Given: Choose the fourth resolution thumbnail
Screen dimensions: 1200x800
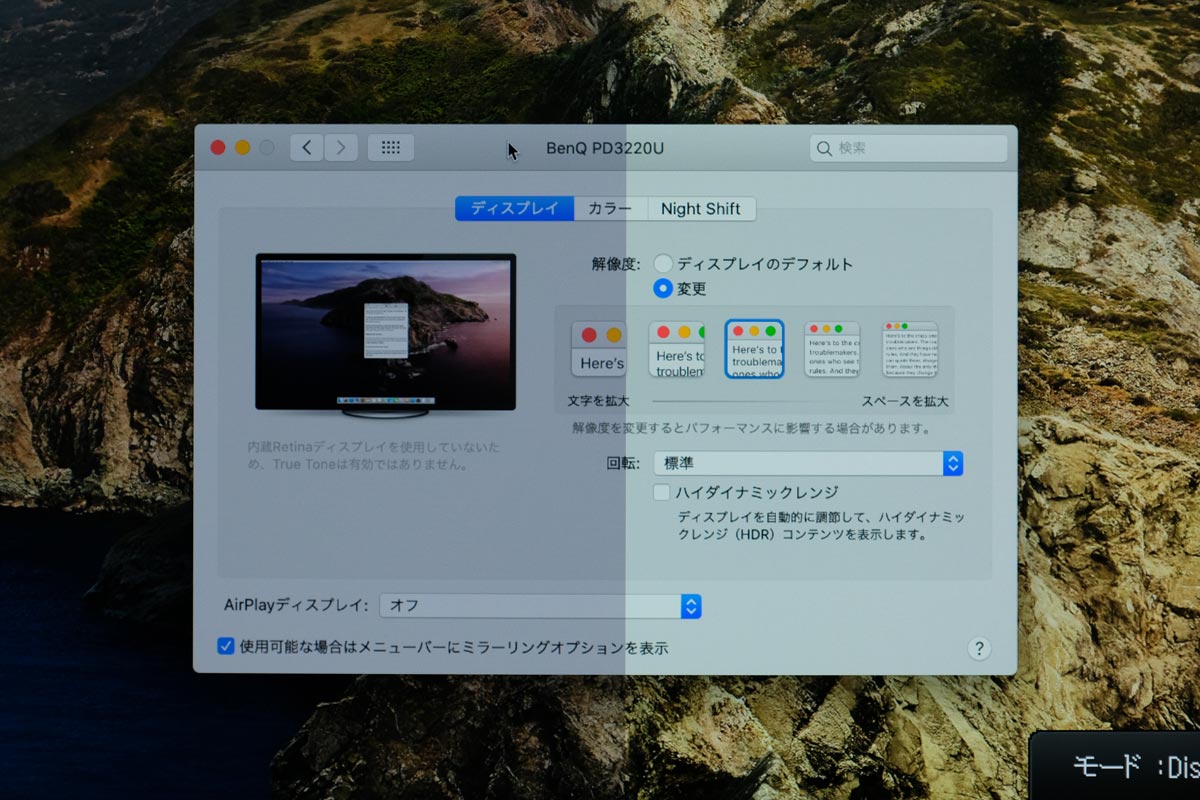Looking at the screenshot, I should [x=832, y=349].
